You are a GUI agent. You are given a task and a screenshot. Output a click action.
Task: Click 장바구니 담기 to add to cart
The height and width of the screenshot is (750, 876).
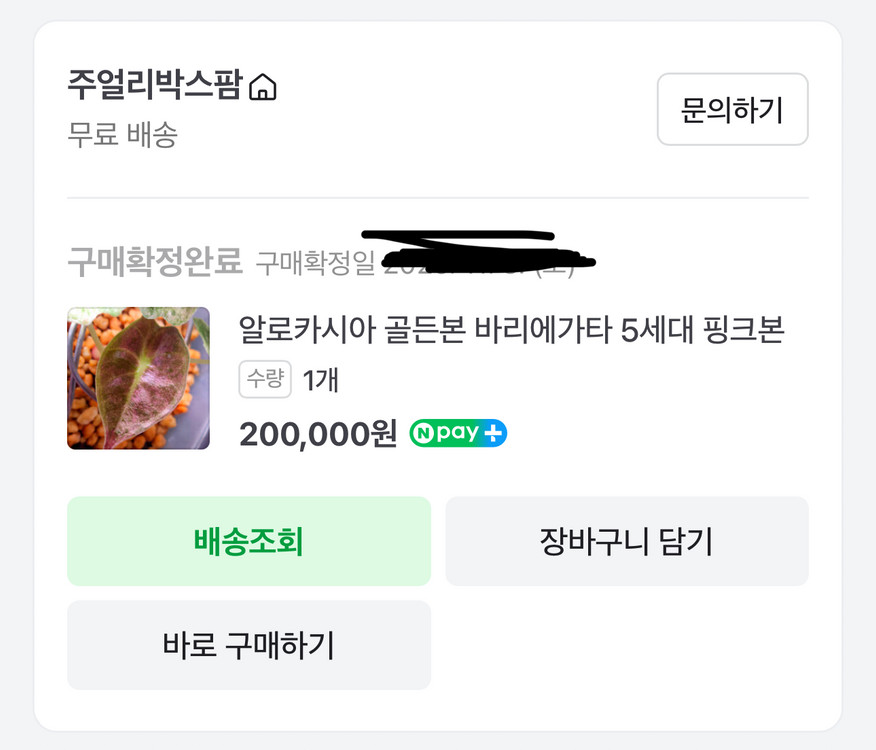point(627,540)
